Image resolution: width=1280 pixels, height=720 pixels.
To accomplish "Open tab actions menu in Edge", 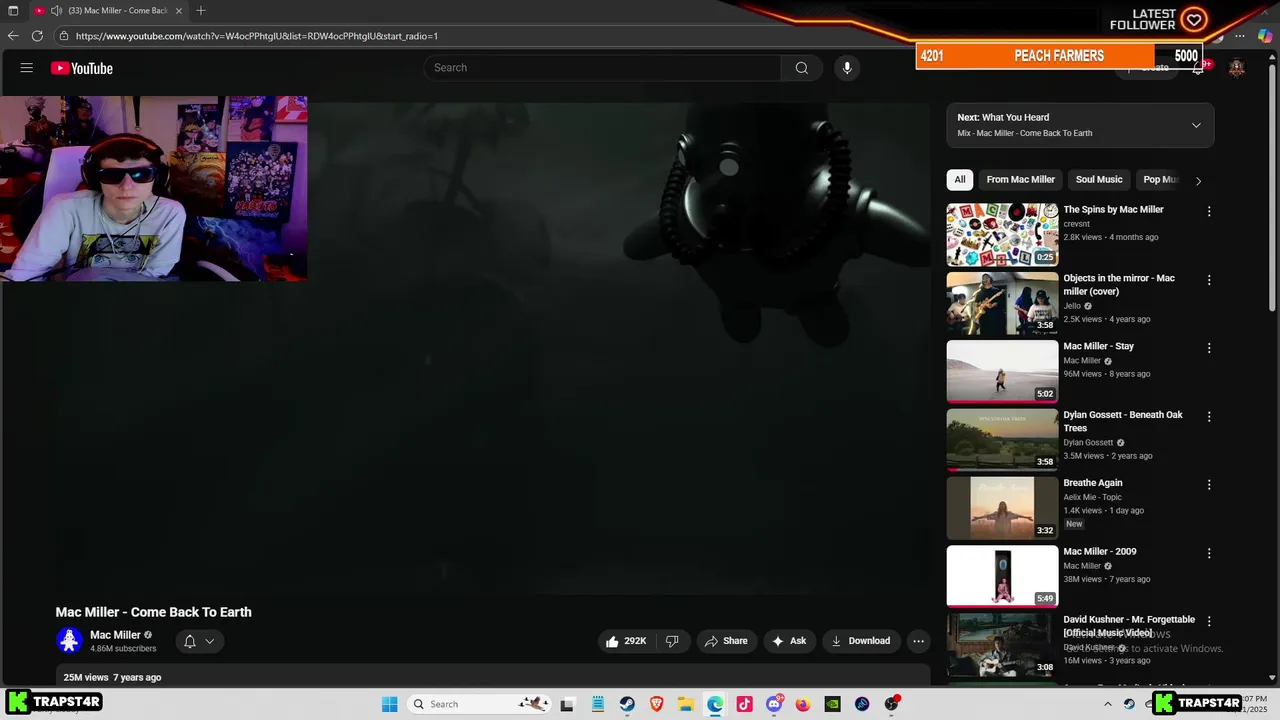I will [x=13, y=11].
